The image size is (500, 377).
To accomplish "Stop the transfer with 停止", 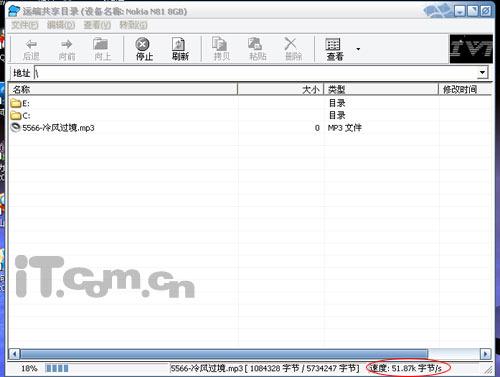I will coord(144,49).
